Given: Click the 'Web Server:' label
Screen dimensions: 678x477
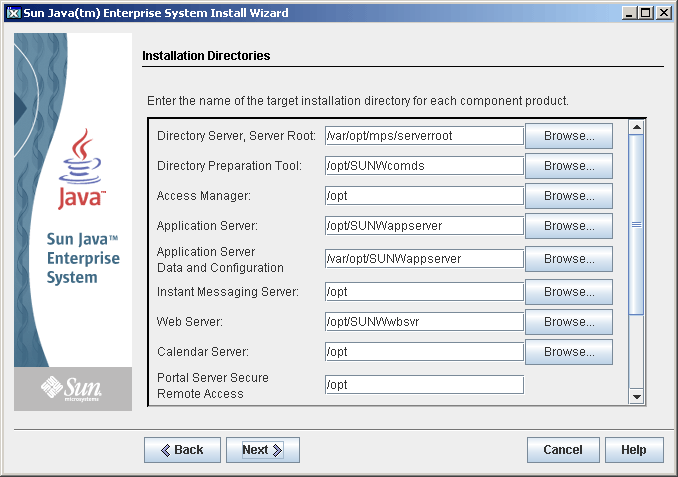Looking at the screenshot, I should 190,322.
